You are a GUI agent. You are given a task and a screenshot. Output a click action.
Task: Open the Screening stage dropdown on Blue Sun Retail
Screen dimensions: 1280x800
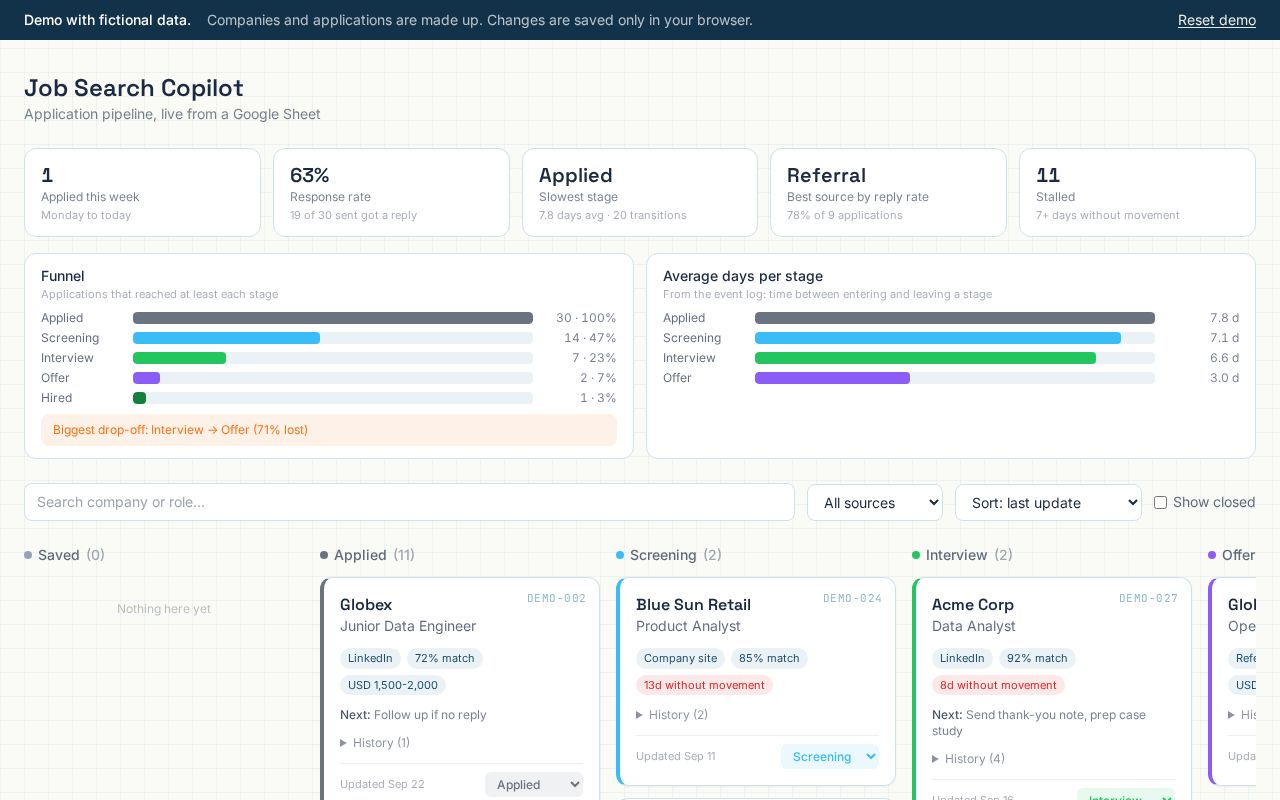click(x=830, y=757)
